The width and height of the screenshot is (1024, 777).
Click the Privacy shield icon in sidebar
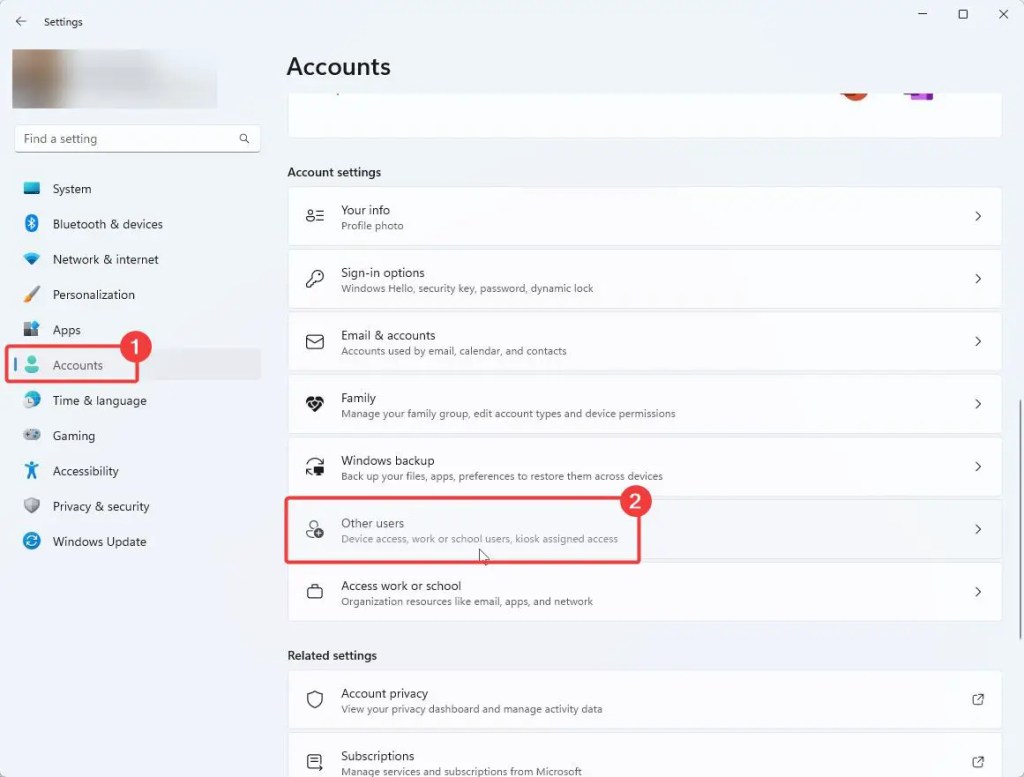point(31,505)
